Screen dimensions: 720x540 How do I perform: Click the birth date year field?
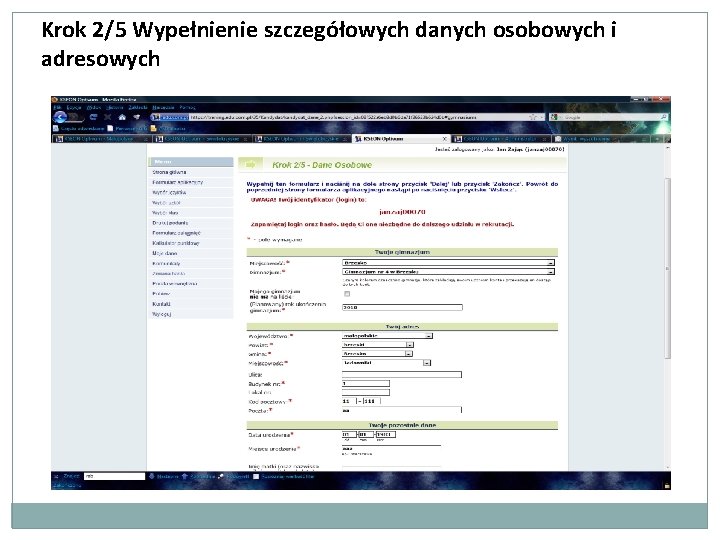pos(386,434)
